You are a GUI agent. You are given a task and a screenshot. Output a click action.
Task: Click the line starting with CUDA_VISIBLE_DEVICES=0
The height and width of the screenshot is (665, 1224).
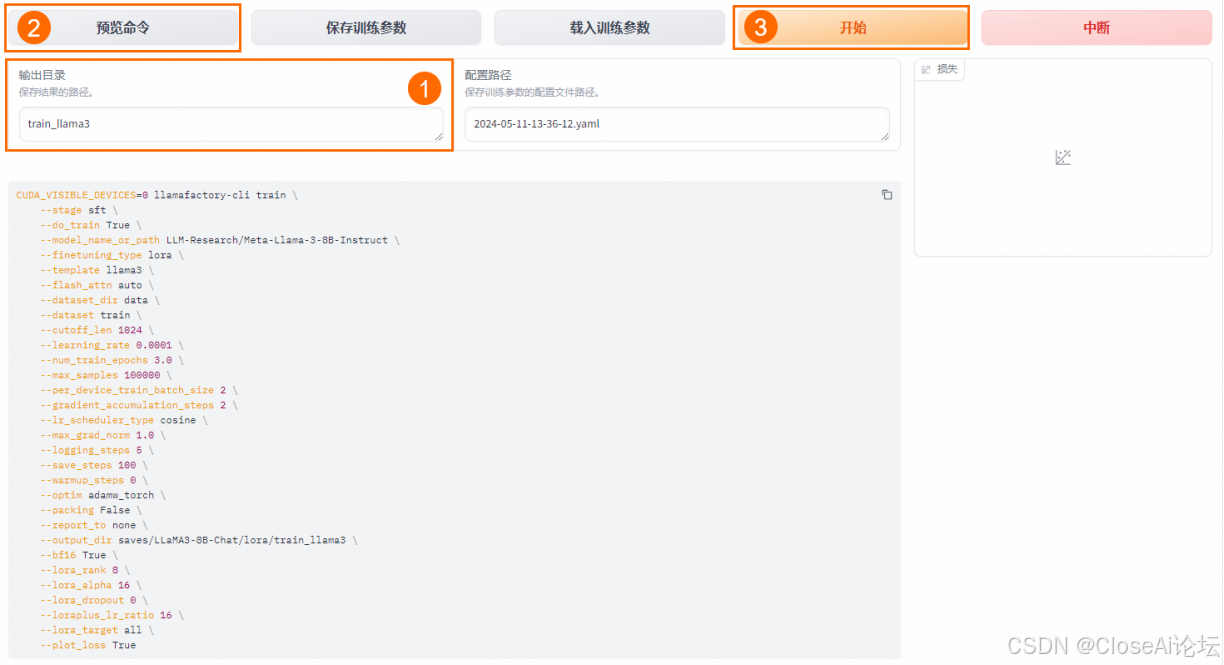click(x=157, y=195)
